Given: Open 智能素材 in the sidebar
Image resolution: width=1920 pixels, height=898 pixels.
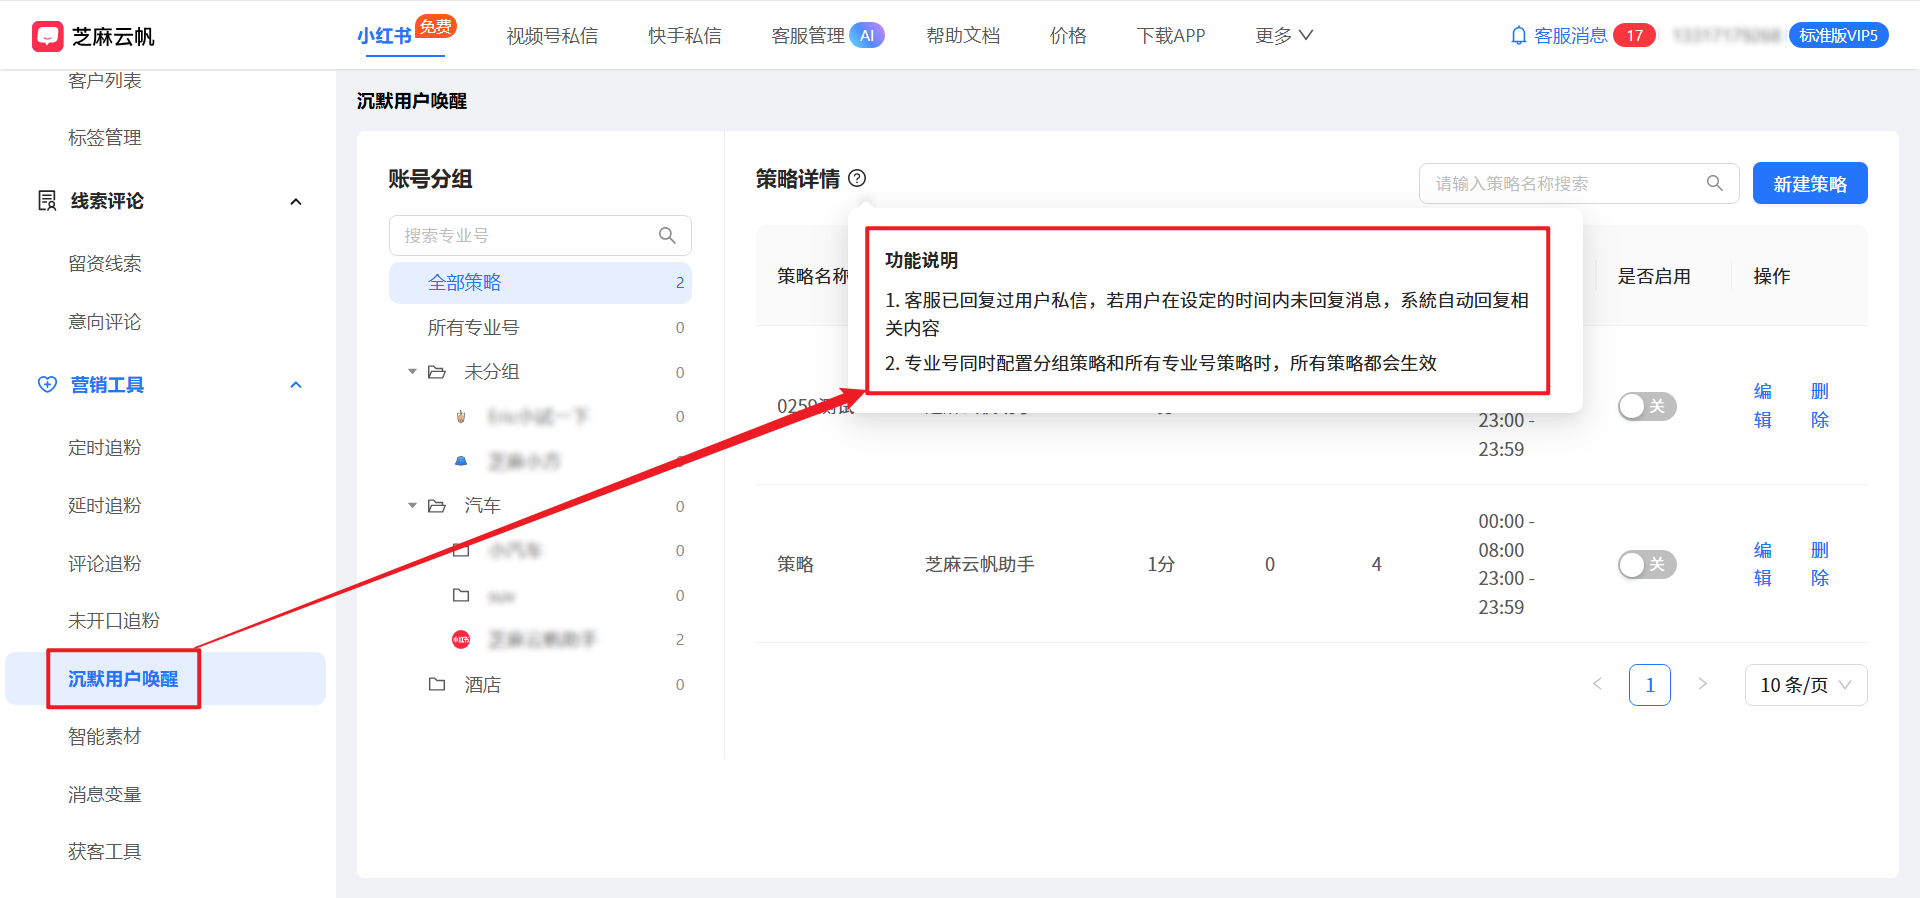Looking at the screenshot, I should click(x=105, y=737).
